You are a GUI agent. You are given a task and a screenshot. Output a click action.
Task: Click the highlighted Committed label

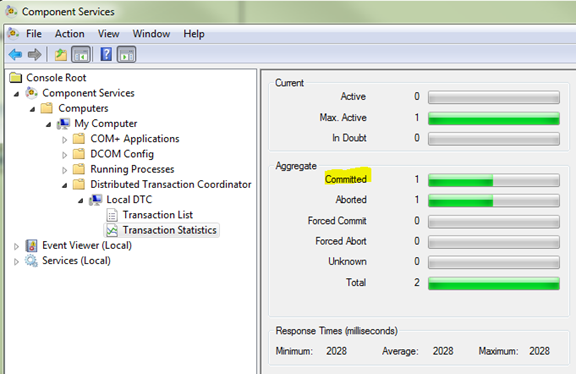[346, 179]
